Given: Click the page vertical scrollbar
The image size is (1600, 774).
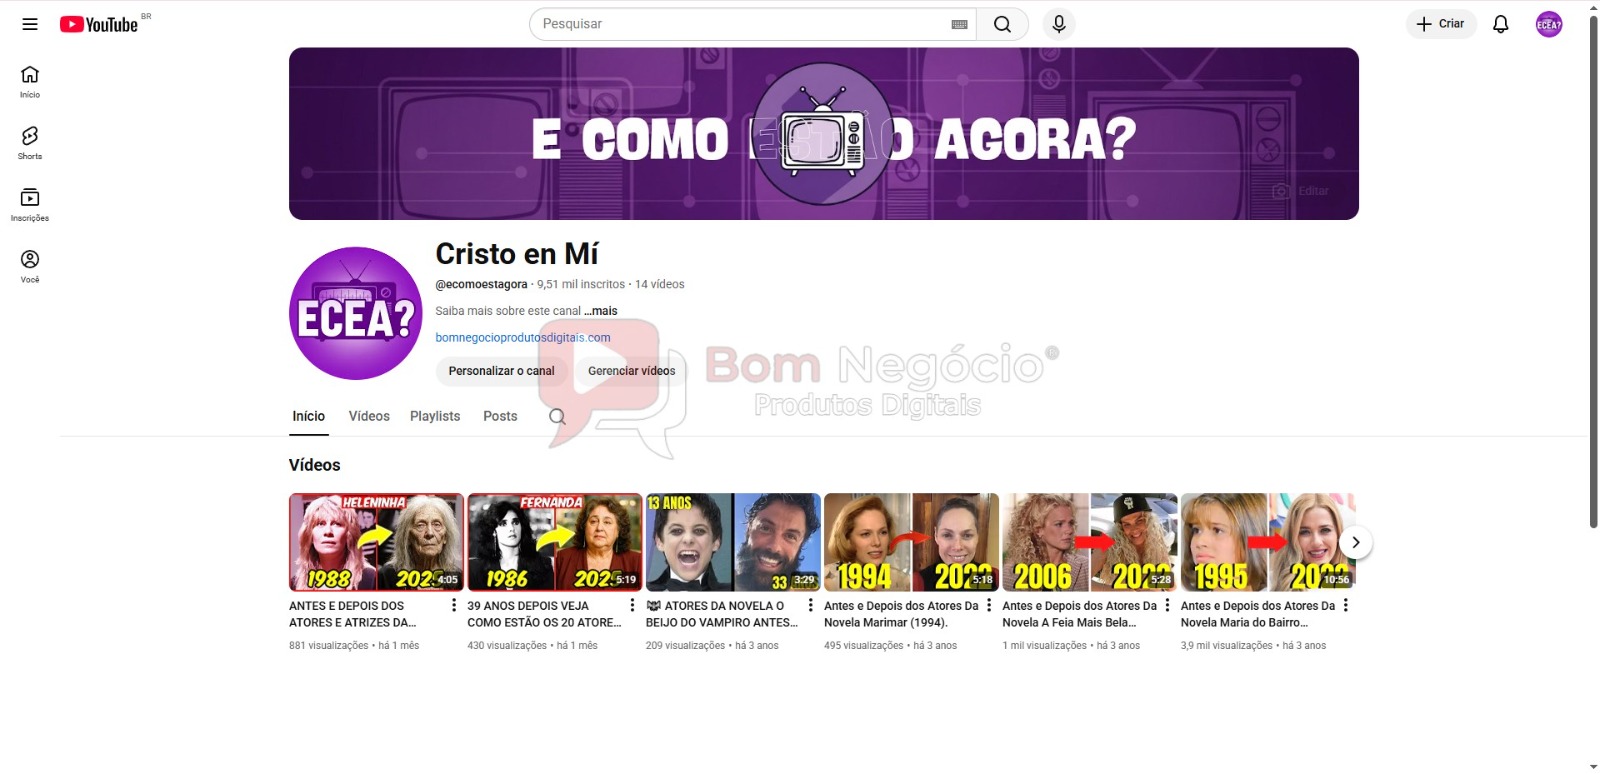Looking at the screenshot, I should pos(1593,270).
